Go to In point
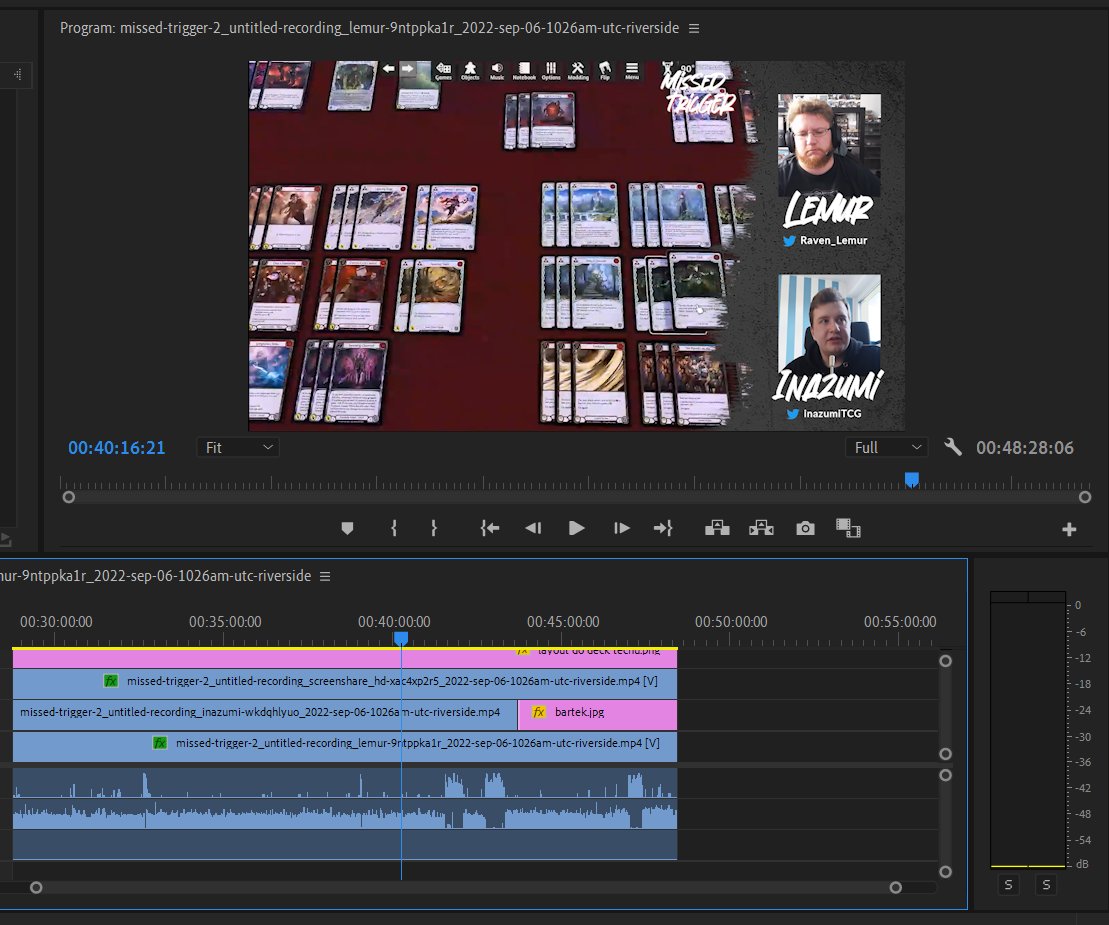Viewport: 1109px width, 925px height. point(489,528)
